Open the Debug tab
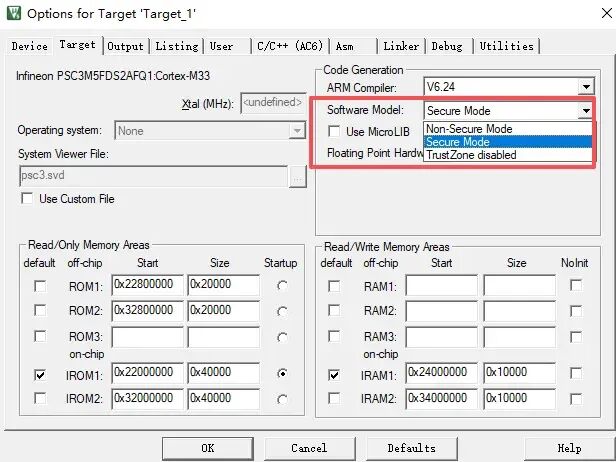The width and height of the screenshot is (616, 462). (x=447, y=46)
